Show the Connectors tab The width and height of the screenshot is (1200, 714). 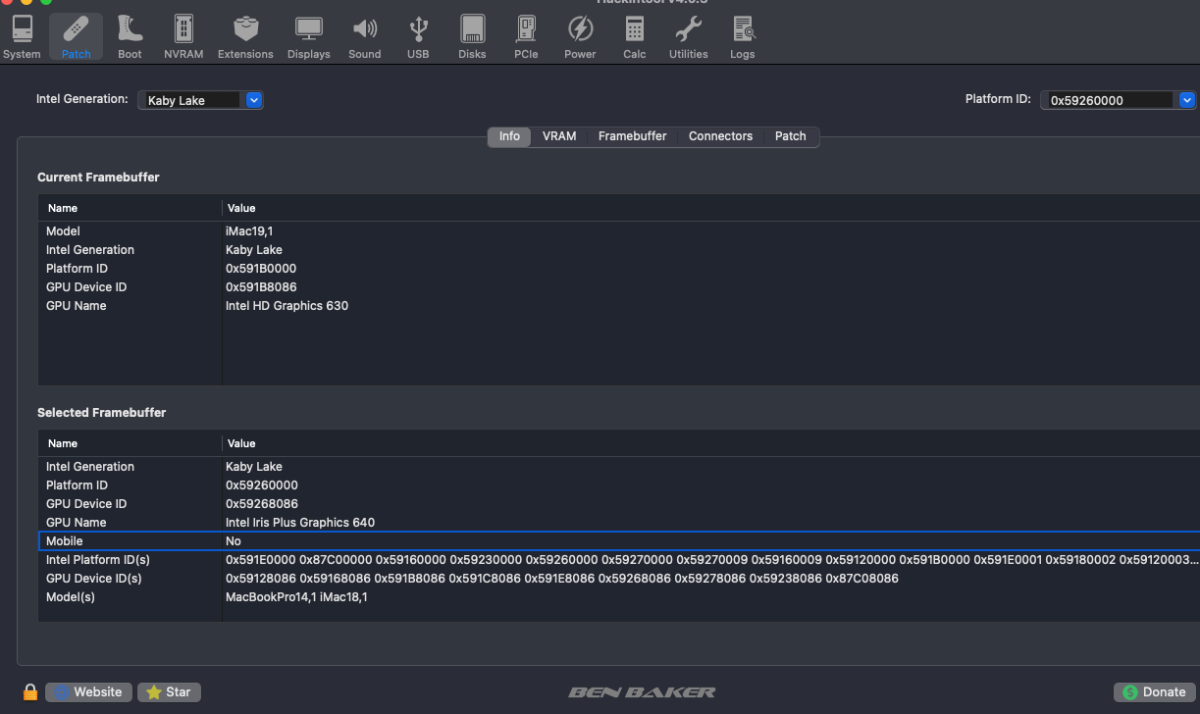point(720,136)
